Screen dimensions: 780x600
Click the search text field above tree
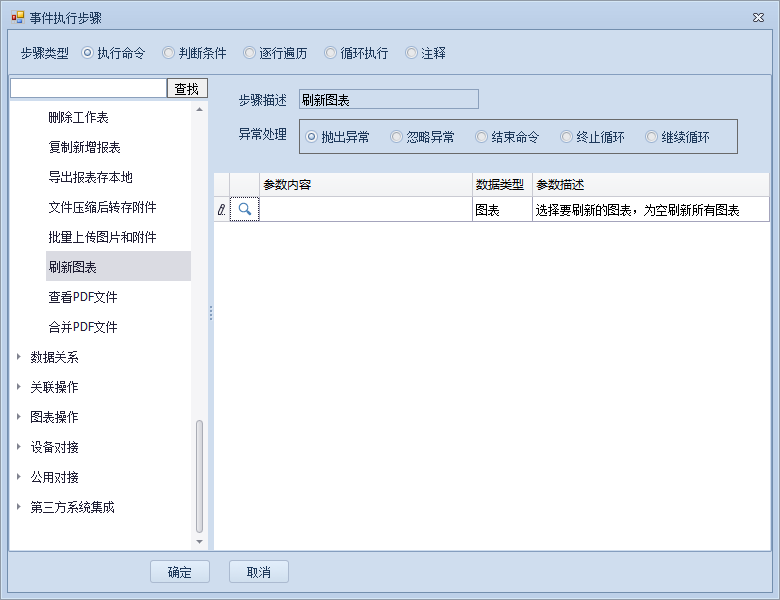(88, 89)
